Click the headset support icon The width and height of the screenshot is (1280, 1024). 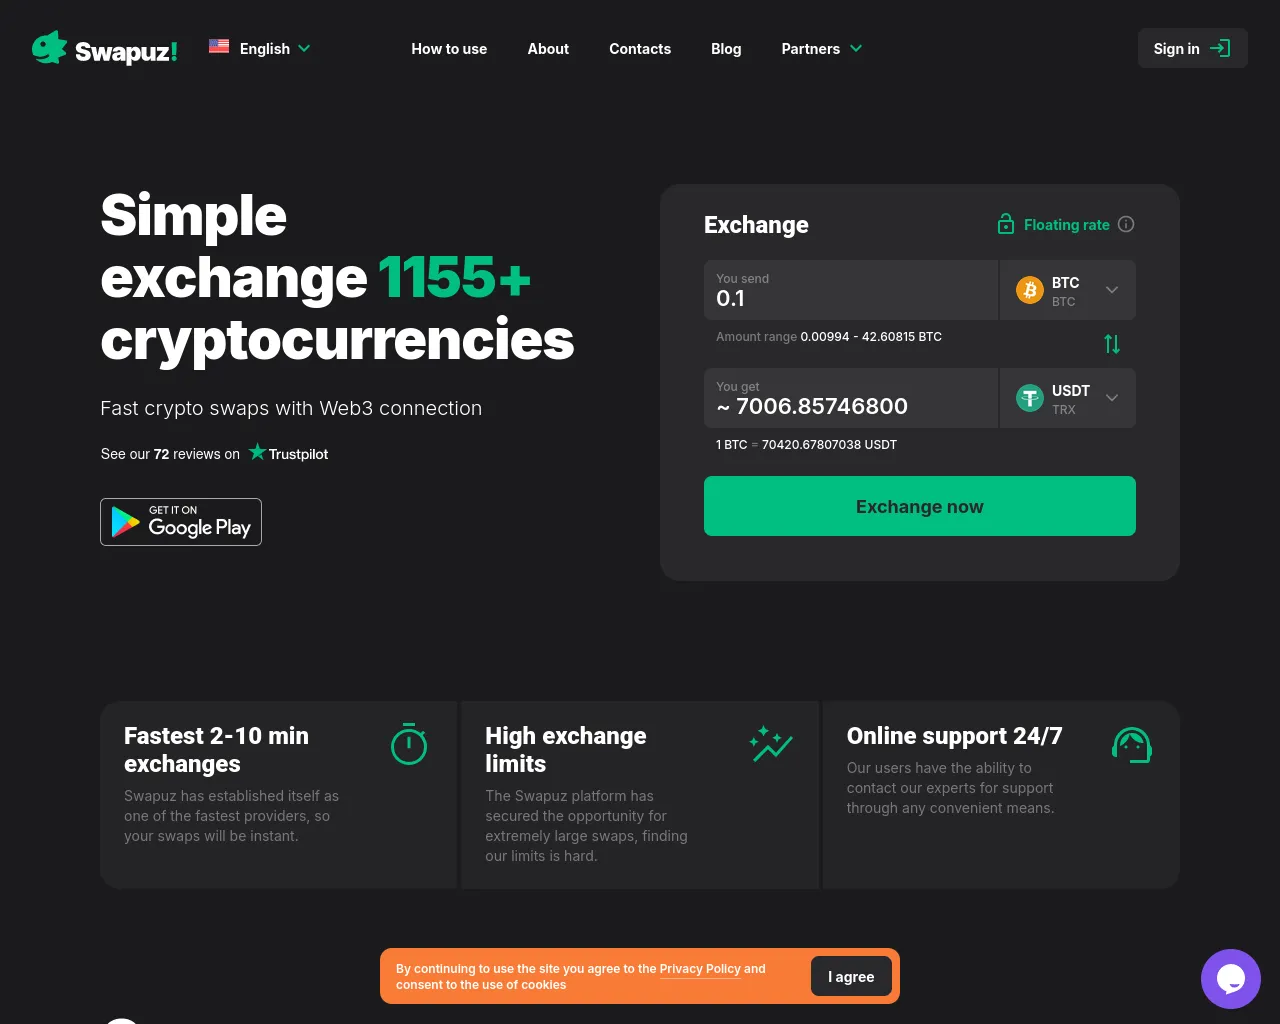(x=1132, y=745)
